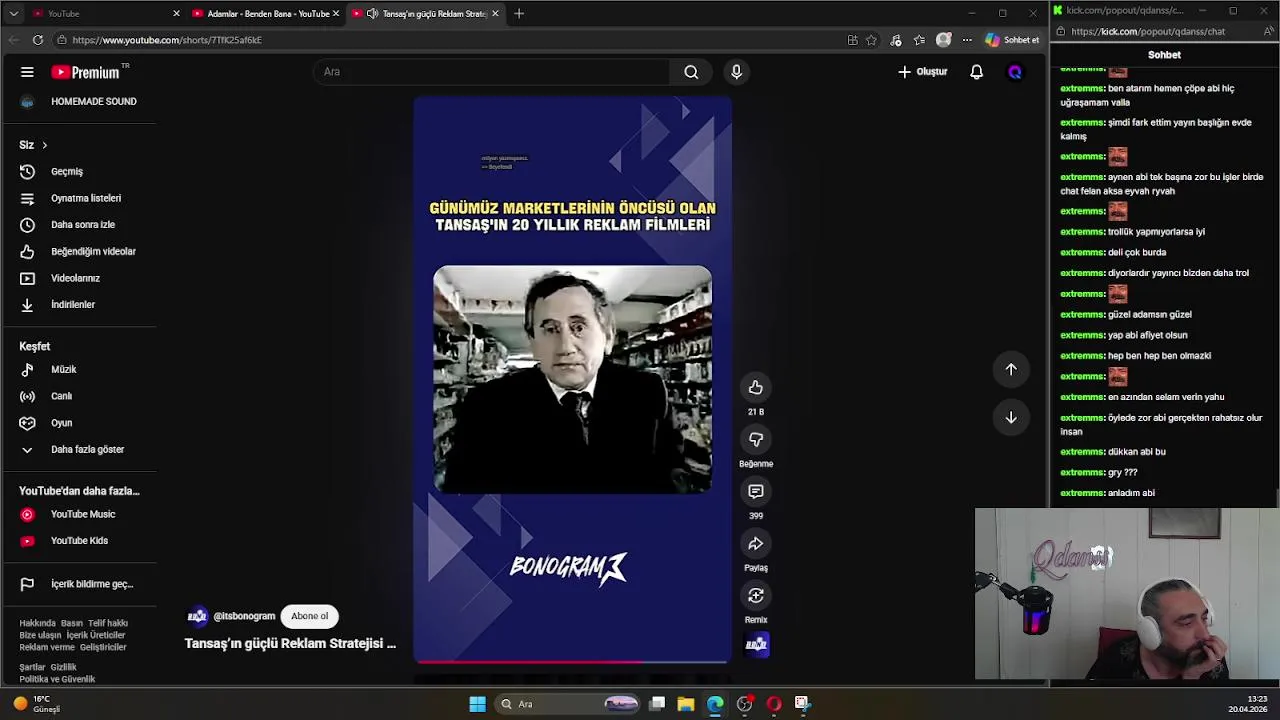Viewport: 1280px width, 720px height.
Task: Open Hakkında footer link
Action: 38,623
